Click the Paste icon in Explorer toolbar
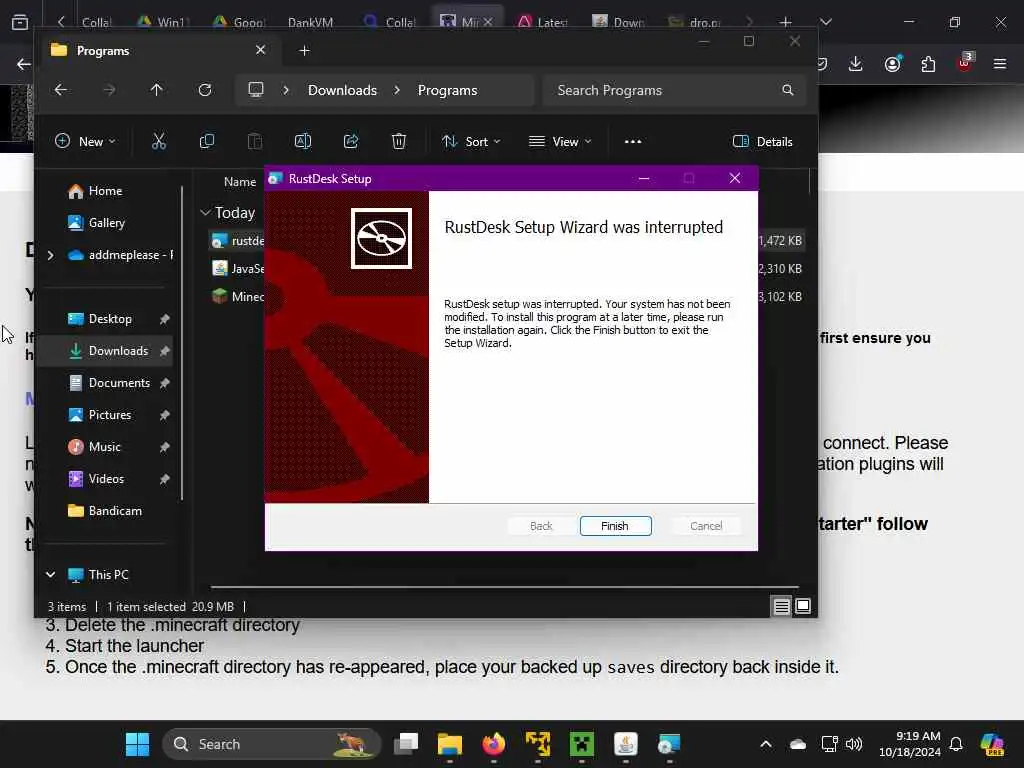This screenshot has height=768, width=1024. (x=255, y=141)
